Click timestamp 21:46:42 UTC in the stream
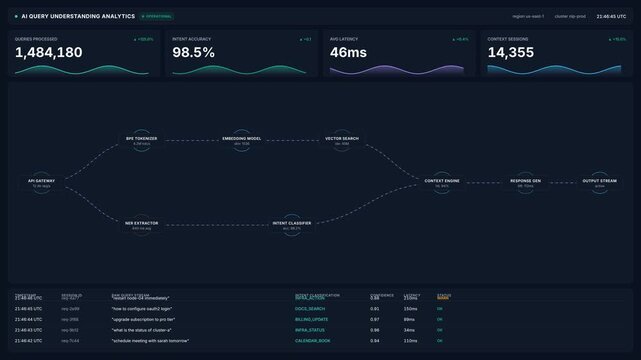Image resolution: width=641 pixels, height=360 pixels. pos(28,341)
